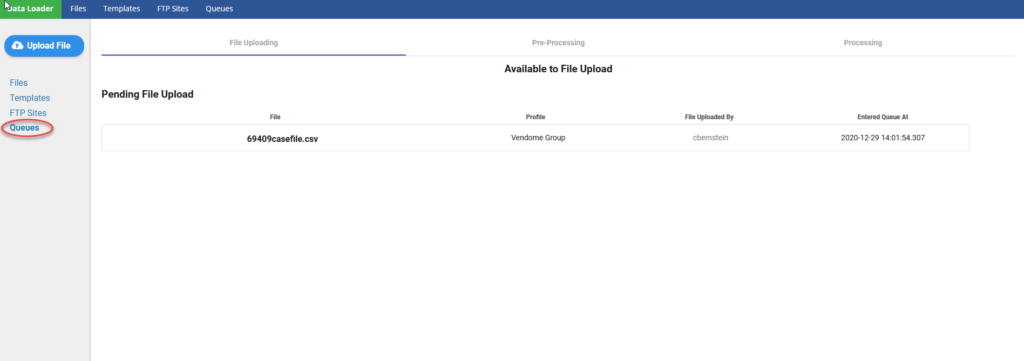Screen dimensions: 1024x361
Task: Go to Files in the sidebar
Action: coord(19,83)
